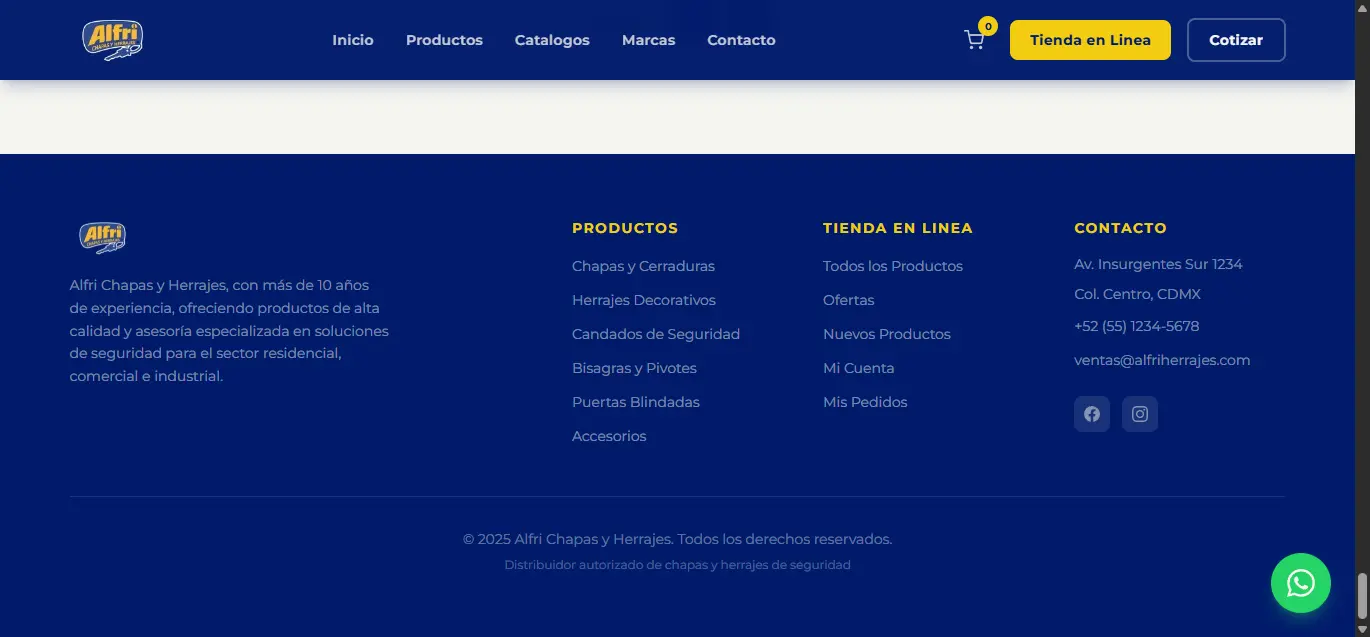Click the Distribuidor autorizado text line
This screenshot has height=637, width=1370.
pos(677,565)
